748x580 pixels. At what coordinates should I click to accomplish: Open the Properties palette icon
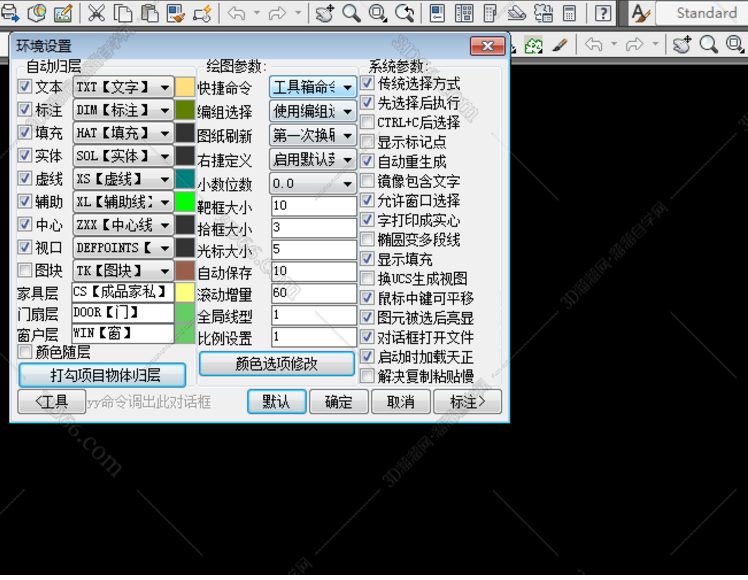pos(437,13)
